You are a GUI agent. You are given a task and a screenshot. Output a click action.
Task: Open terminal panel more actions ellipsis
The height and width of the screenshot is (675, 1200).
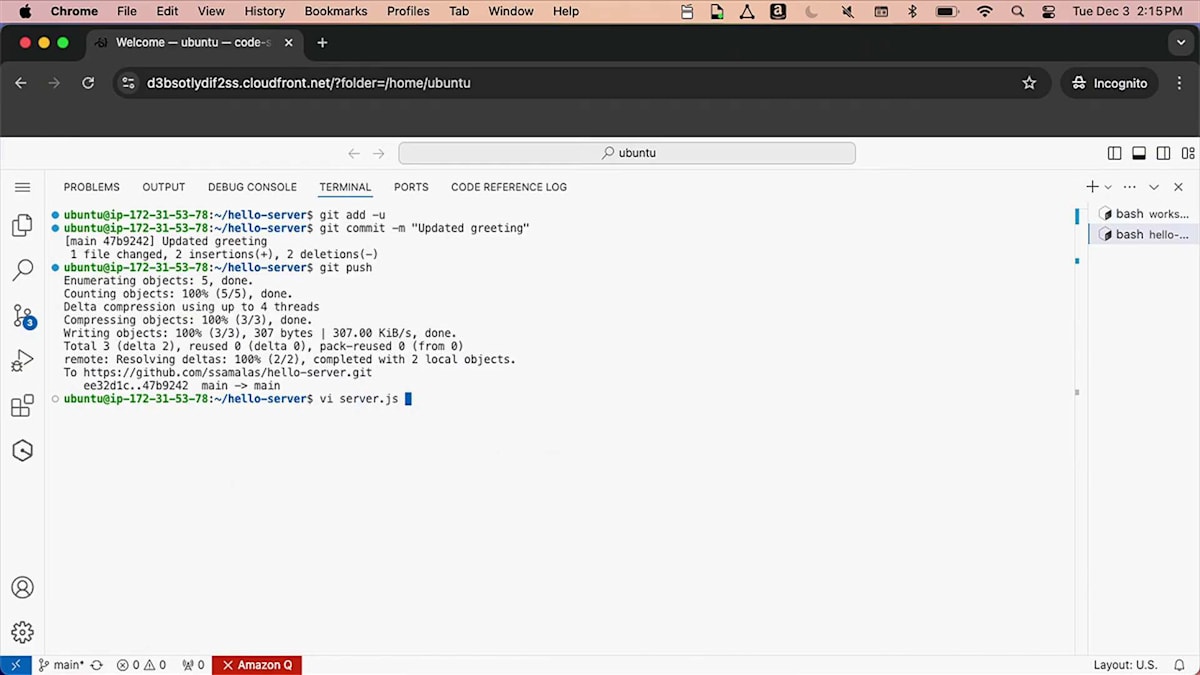coord(1130,187)
